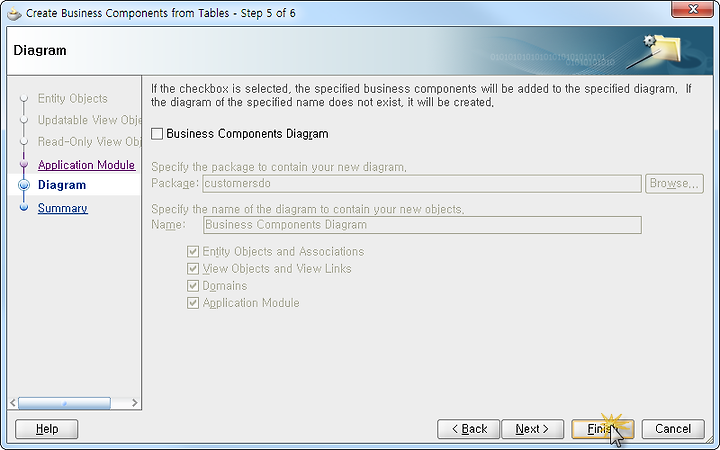Screen dimensions: 720x450
Task: Click the Next button
Action: click(x=533, y=429)
